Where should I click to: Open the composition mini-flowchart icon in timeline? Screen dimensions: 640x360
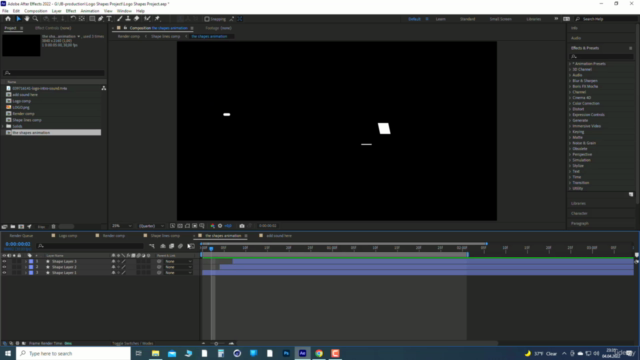[152, 246]
